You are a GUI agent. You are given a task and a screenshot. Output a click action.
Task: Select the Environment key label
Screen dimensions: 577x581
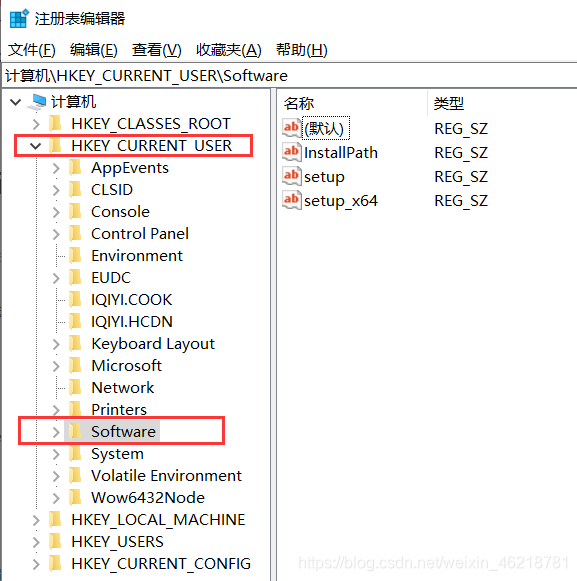pos(137,255)
